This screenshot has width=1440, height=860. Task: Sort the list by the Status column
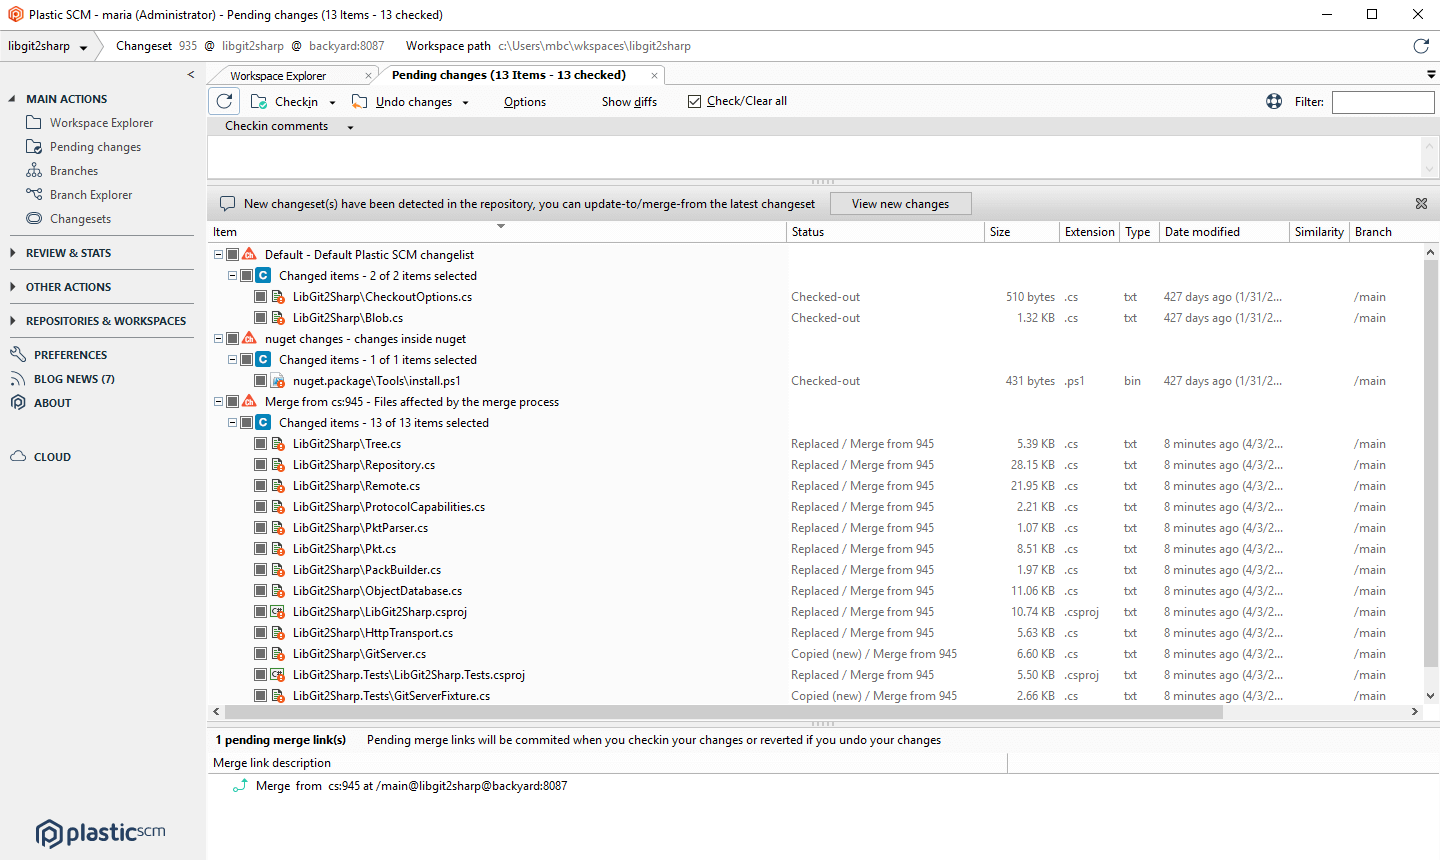(886, 232)
